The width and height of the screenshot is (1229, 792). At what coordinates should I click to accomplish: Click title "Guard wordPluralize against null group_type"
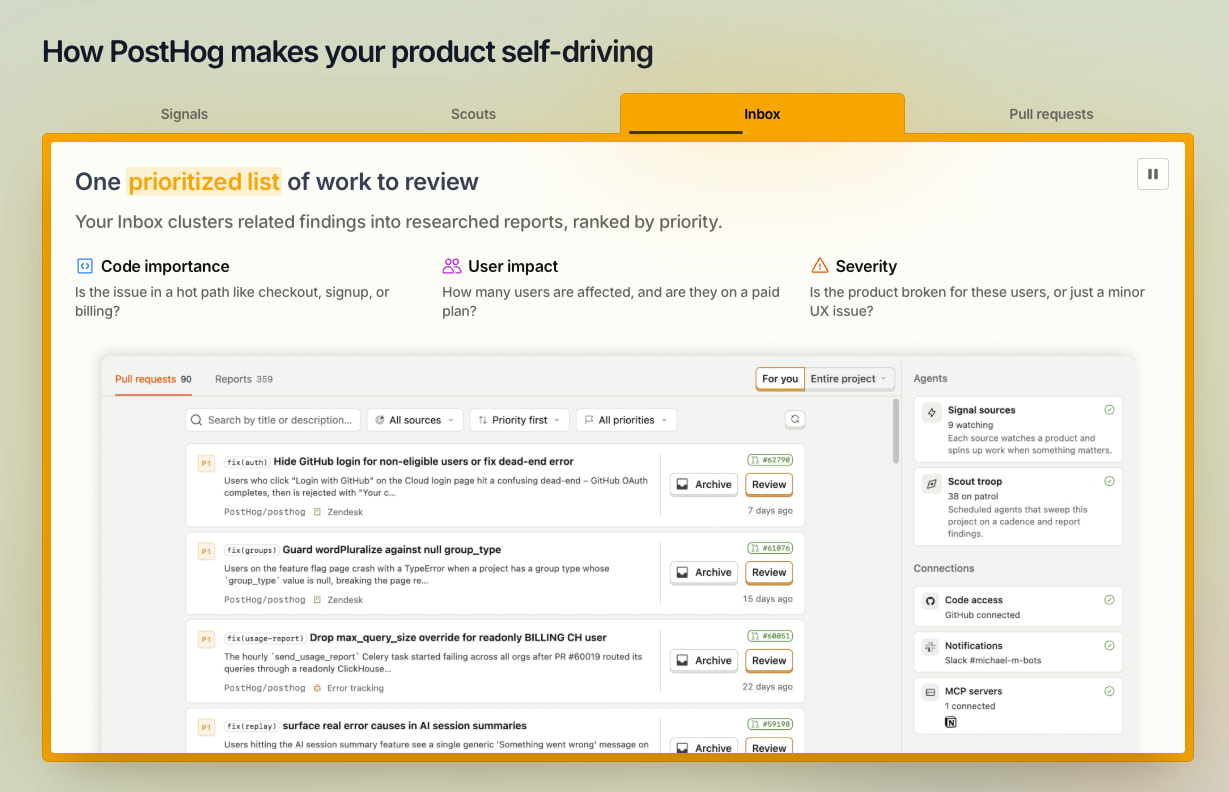[x=392, y=550]
